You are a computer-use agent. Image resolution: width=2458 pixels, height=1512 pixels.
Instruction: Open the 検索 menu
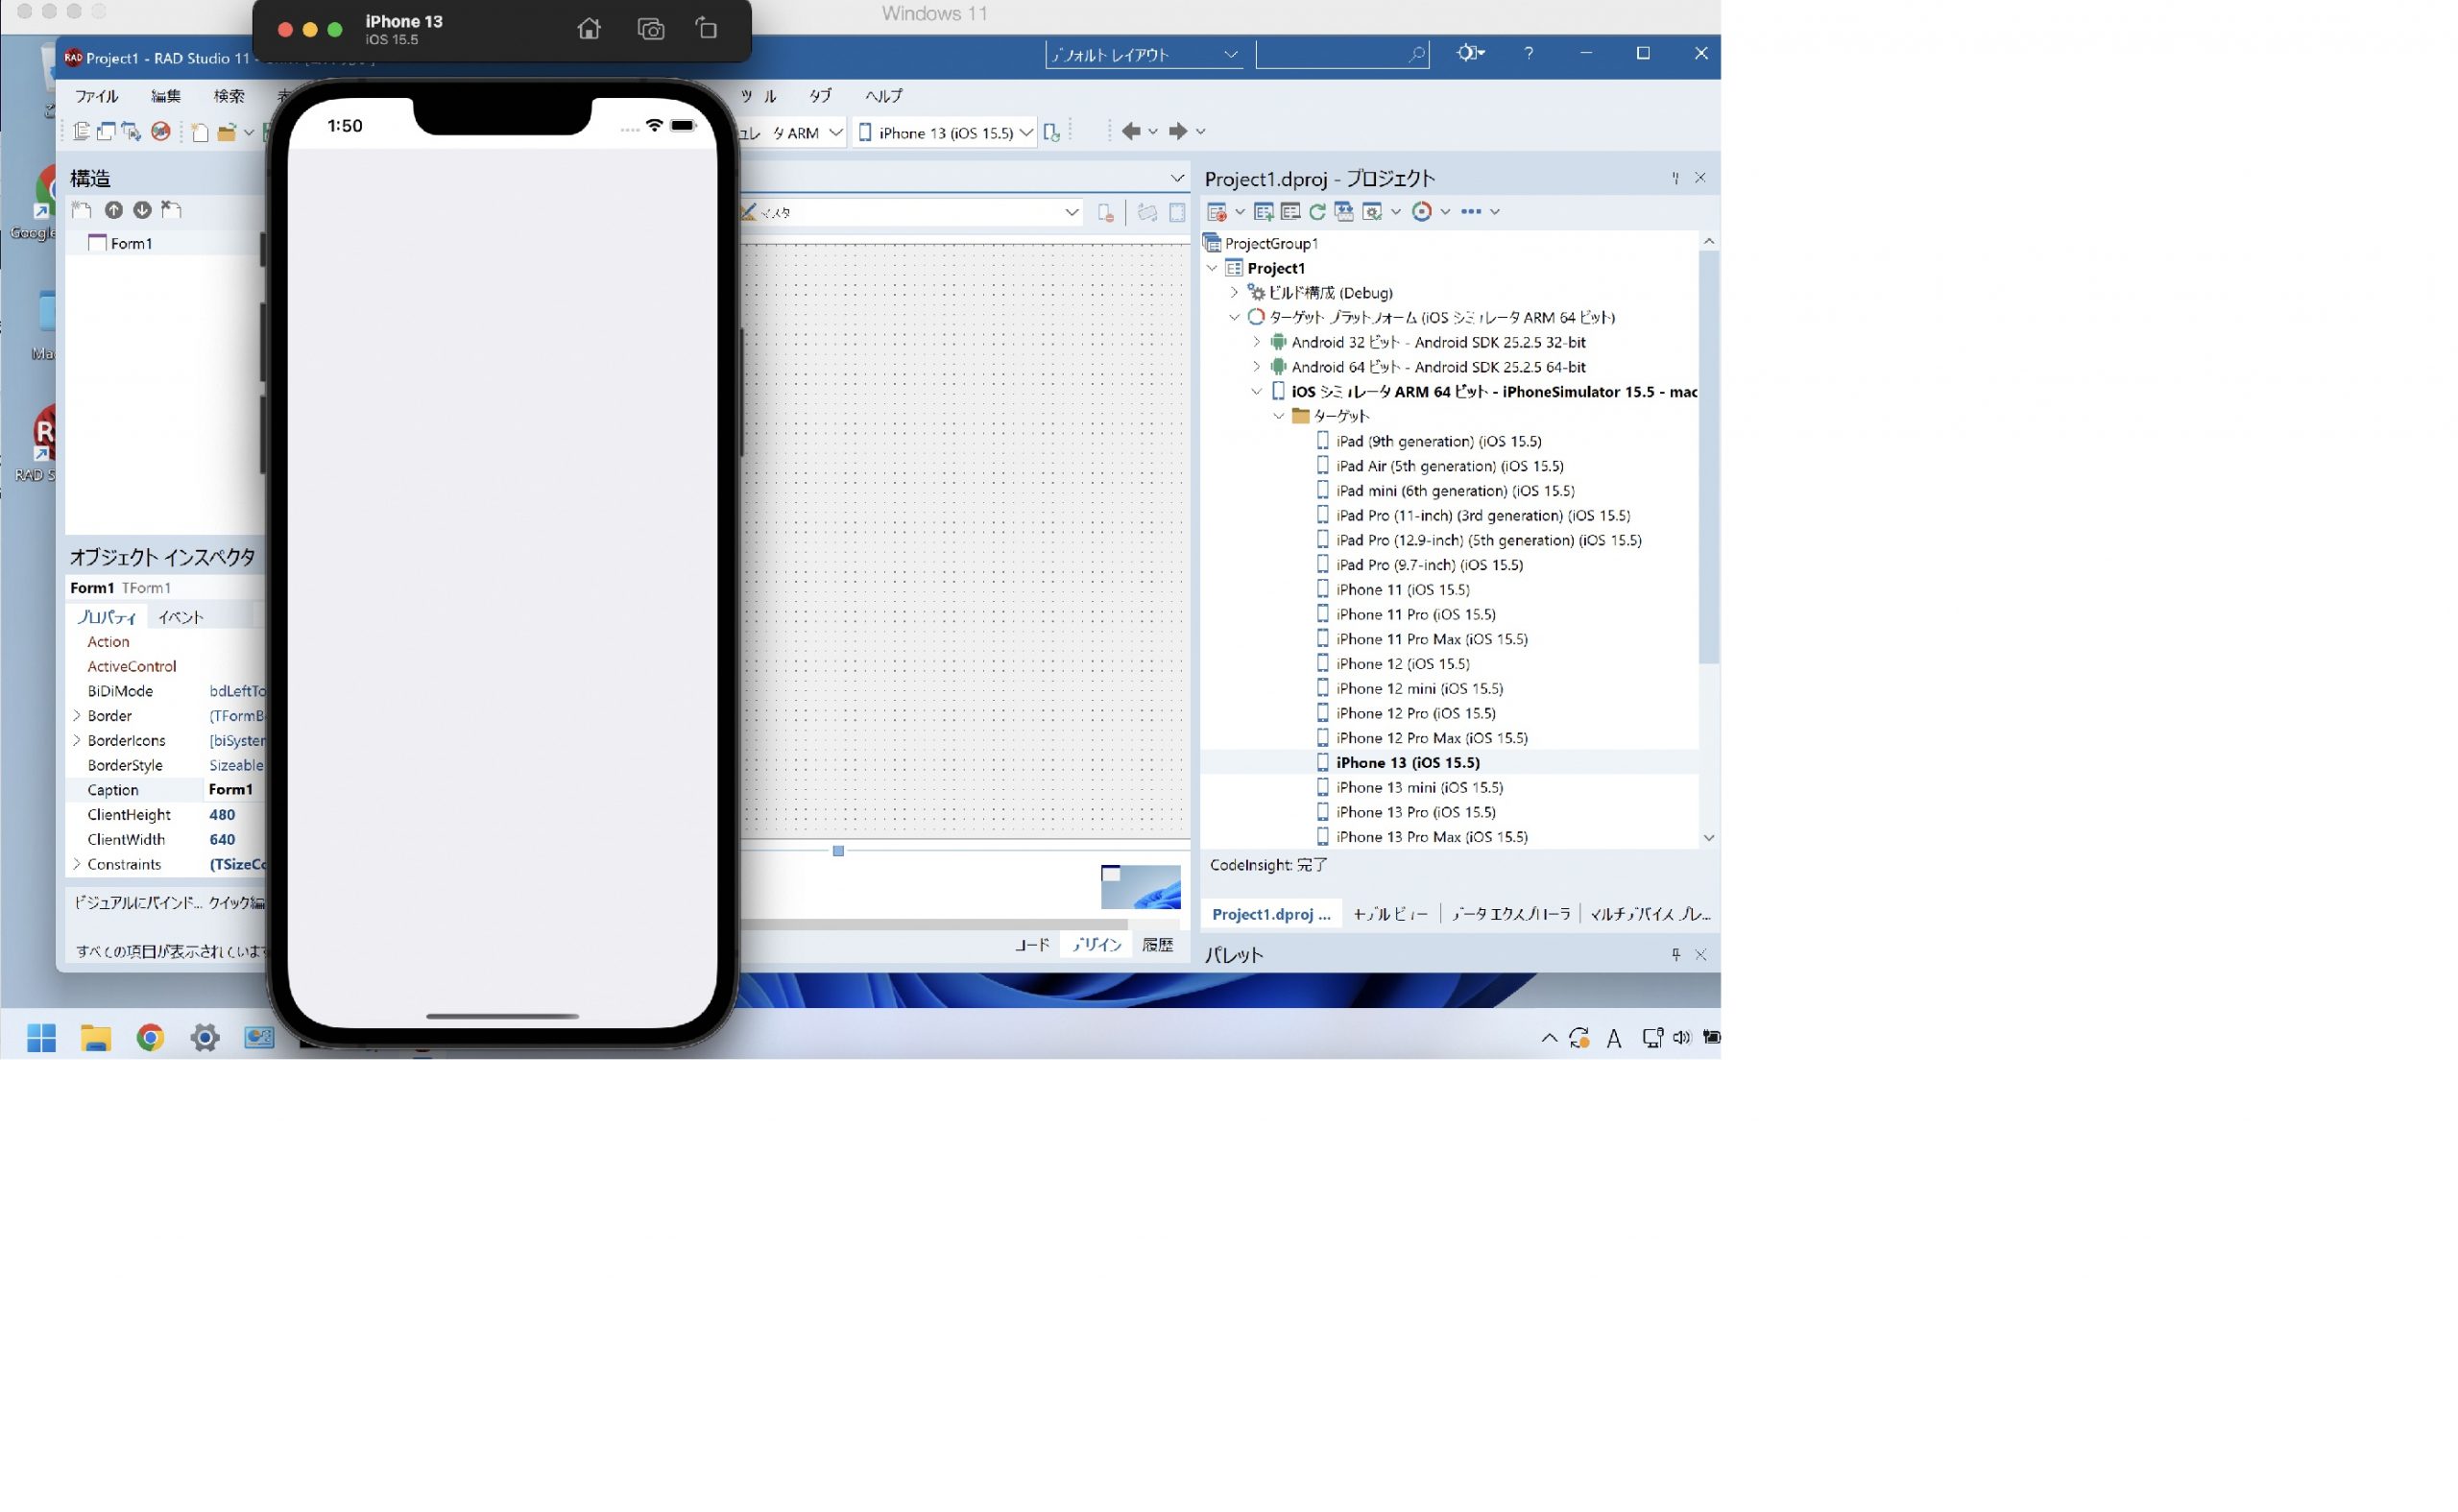(x=229, y=96)
